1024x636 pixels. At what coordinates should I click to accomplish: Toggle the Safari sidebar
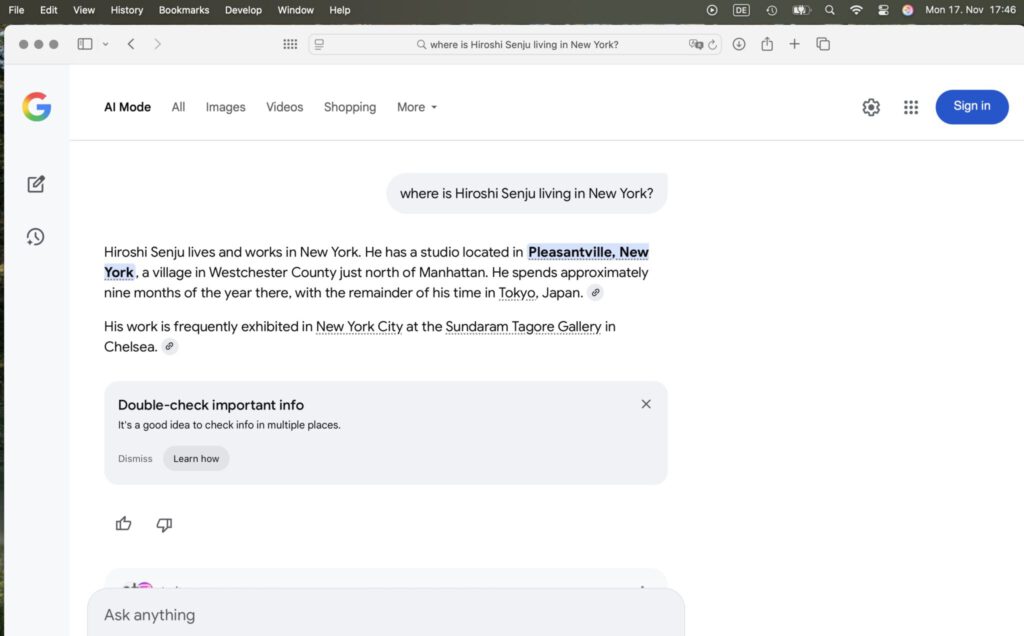tap(85, 44)
